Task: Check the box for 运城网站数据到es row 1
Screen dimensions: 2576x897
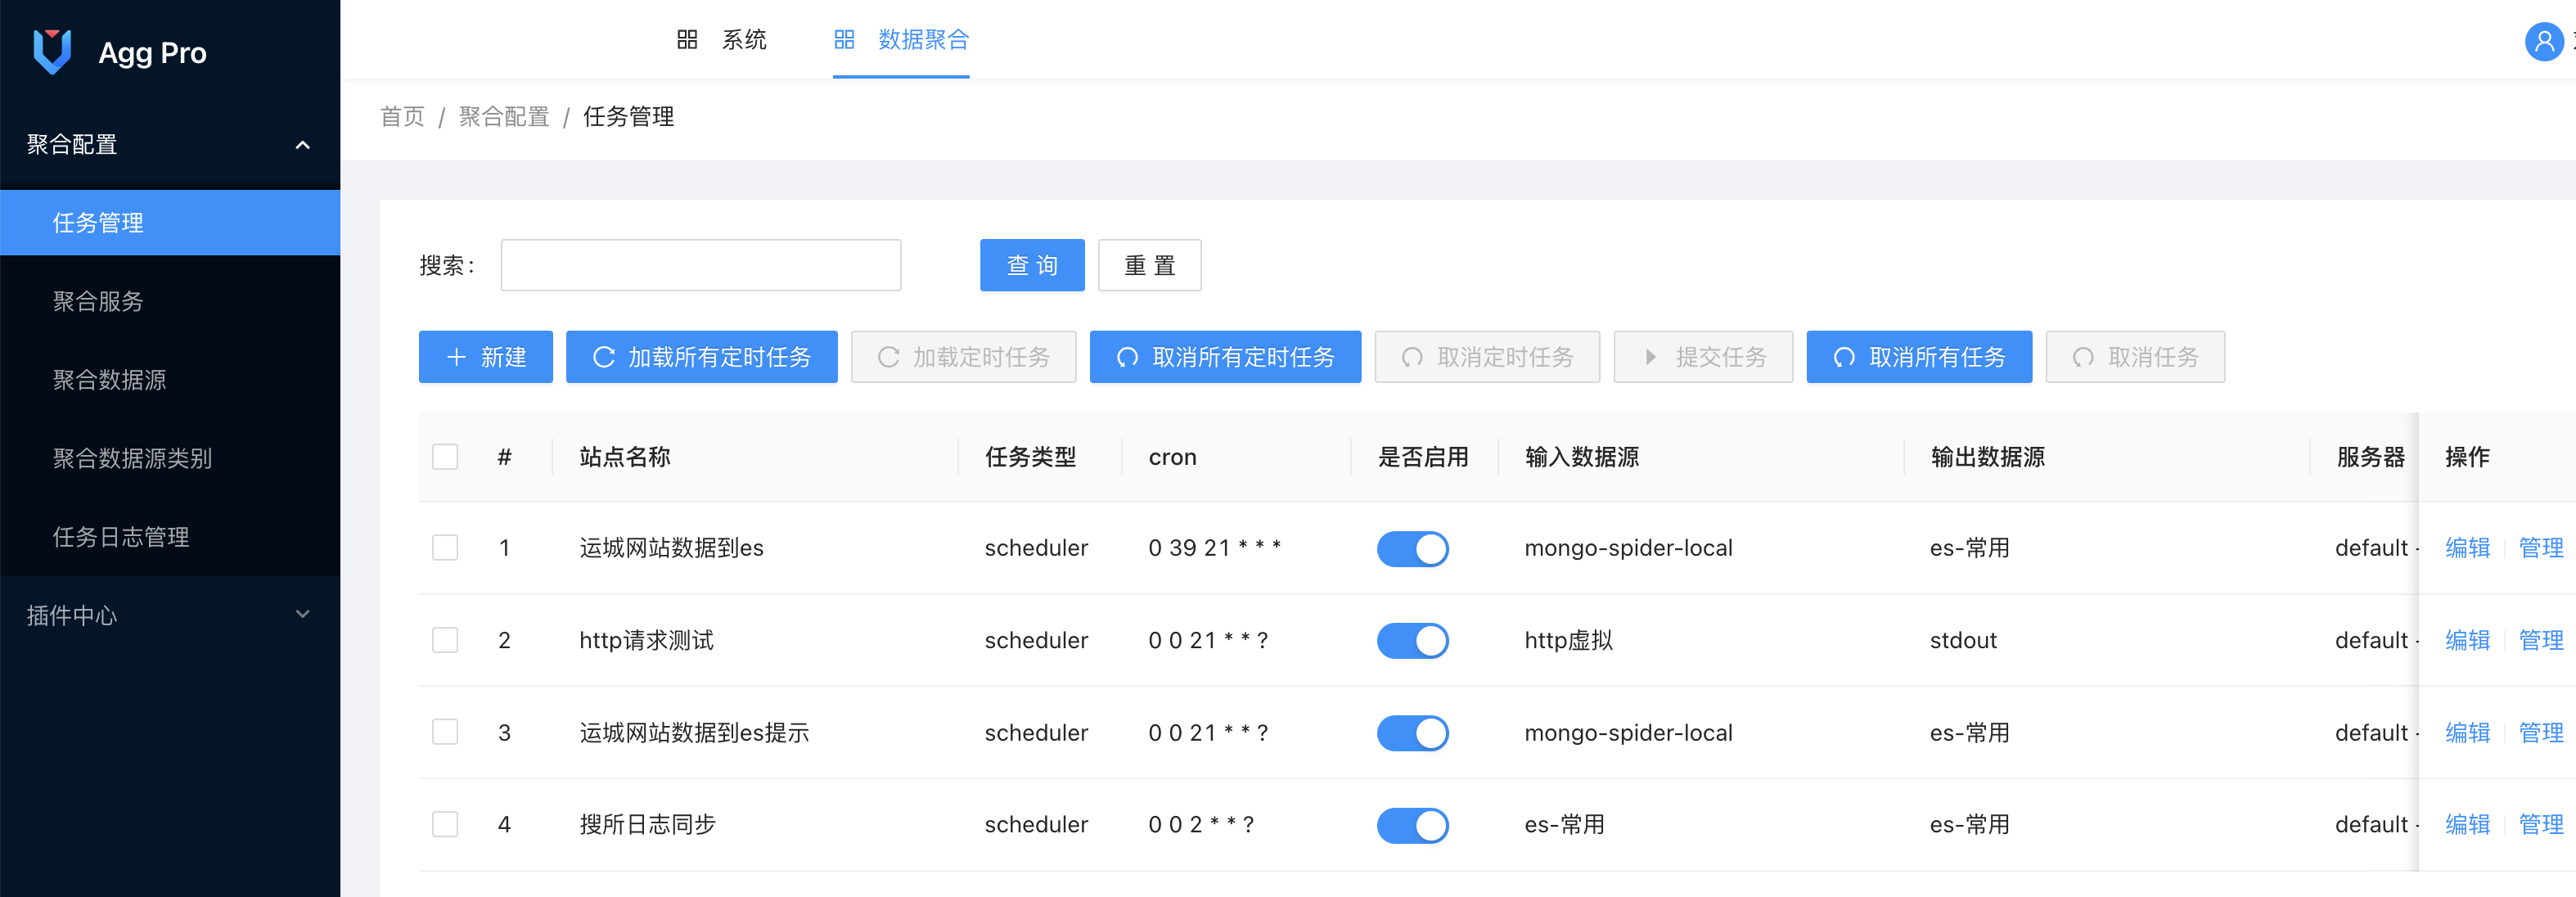Action: 445,548
